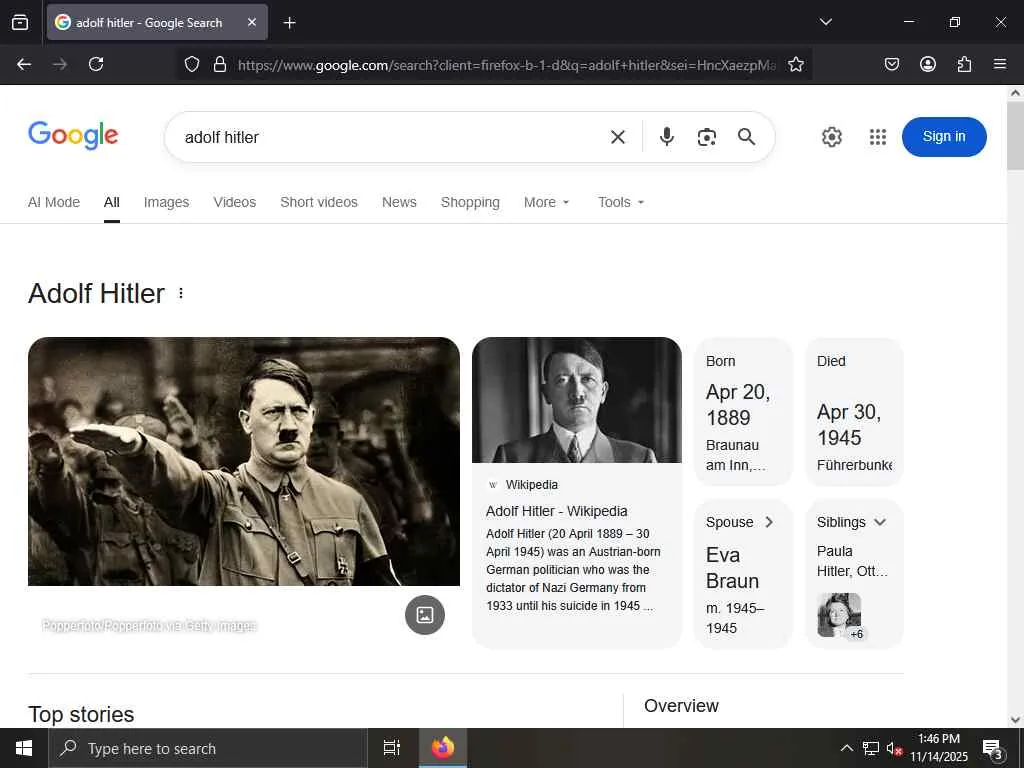The height and width of the screenshot is (768, 1024).
Task: Open a new tab with plus button
Action: click(x=289, y=23)
